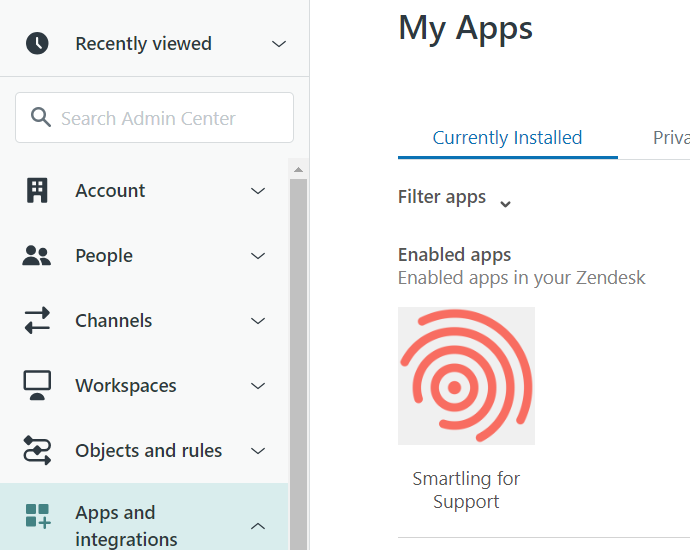Click the Channels arrows icon
The image size is (690, 550).
[x=37, y=321]
